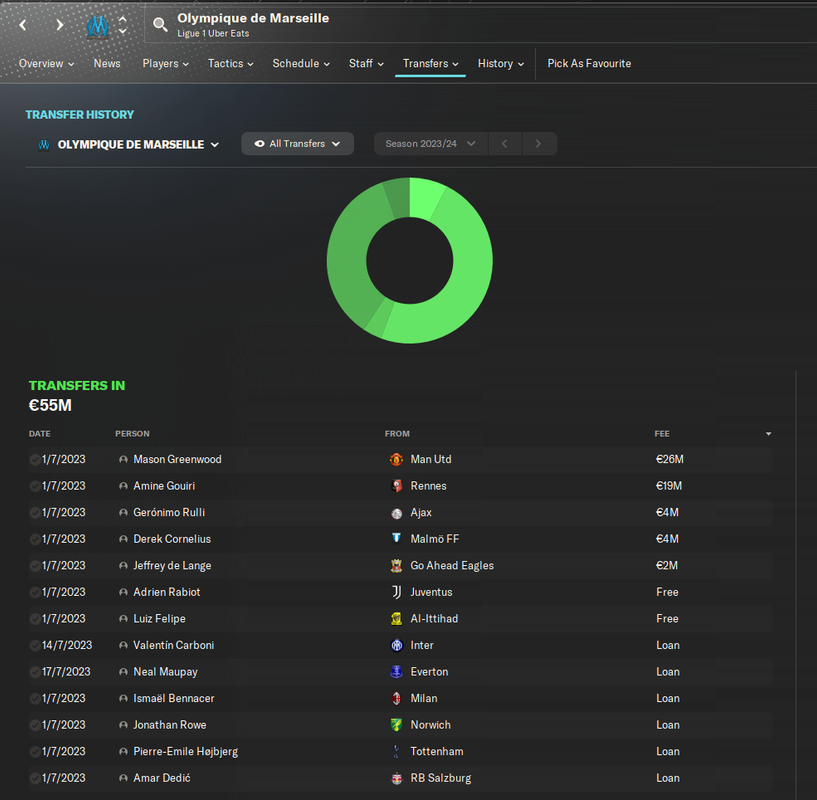
Task: Click Everton club crest
Action: pyautogui.click(x=397, y=672)
